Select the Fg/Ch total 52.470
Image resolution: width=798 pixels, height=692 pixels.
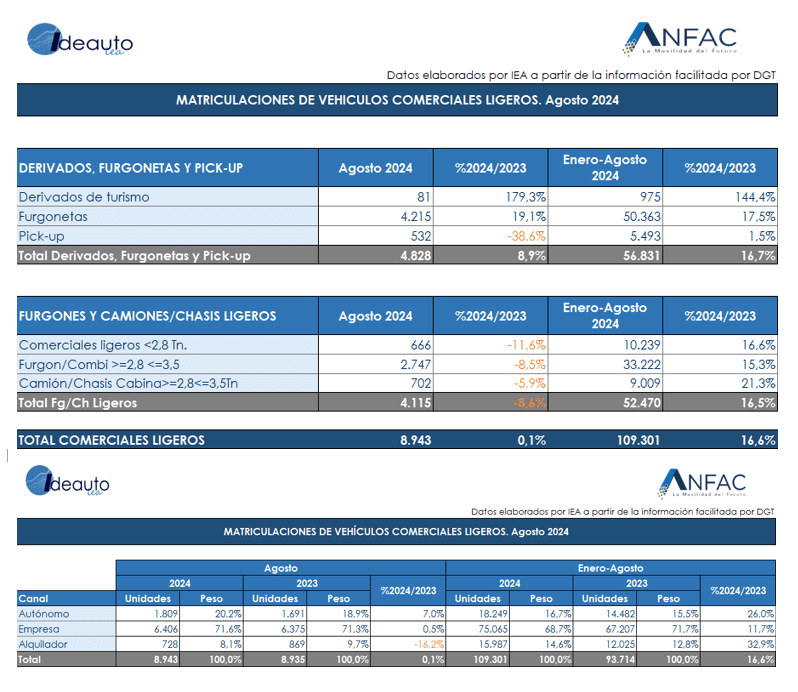642,403
